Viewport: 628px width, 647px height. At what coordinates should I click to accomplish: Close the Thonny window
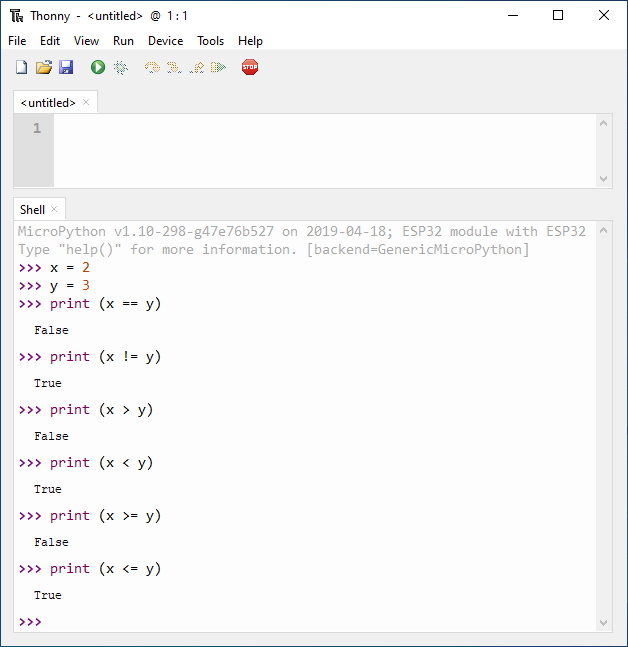(604, 16)
